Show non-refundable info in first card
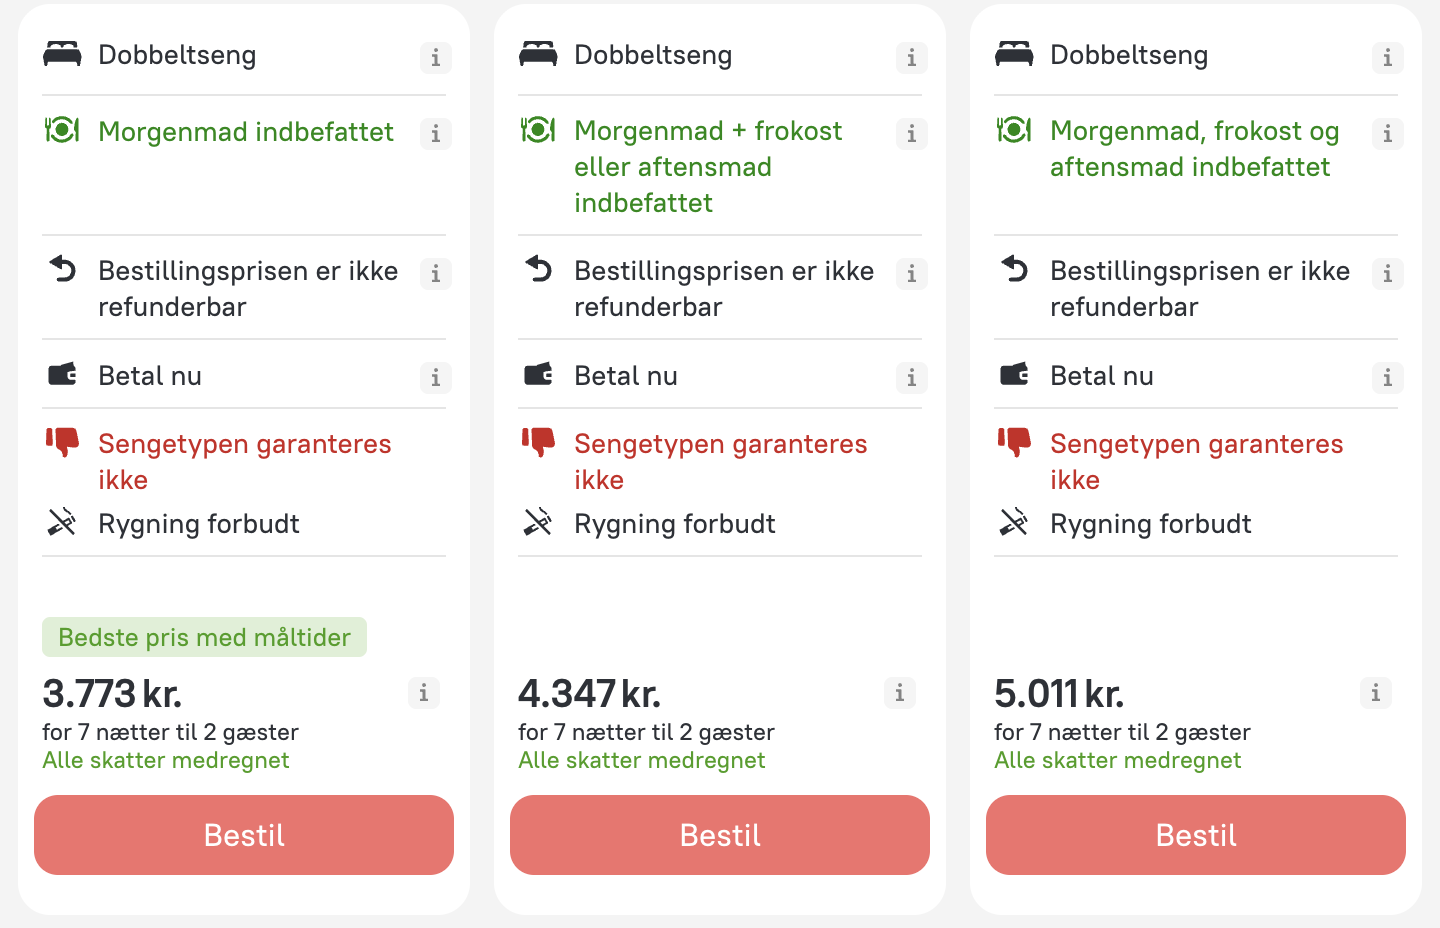The width and height of the screenshot is (1440, 928). [436, 274]
